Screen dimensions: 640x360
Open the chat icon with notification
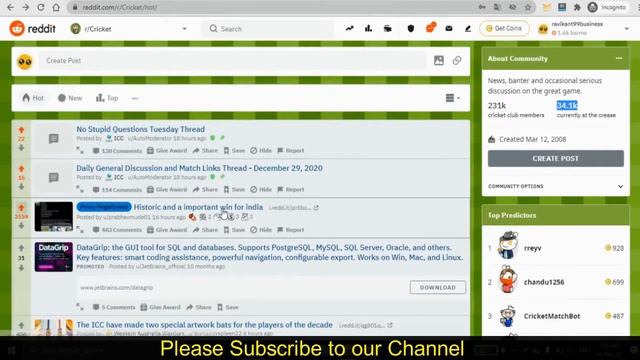pyautogui.click(x=430, y=28)
